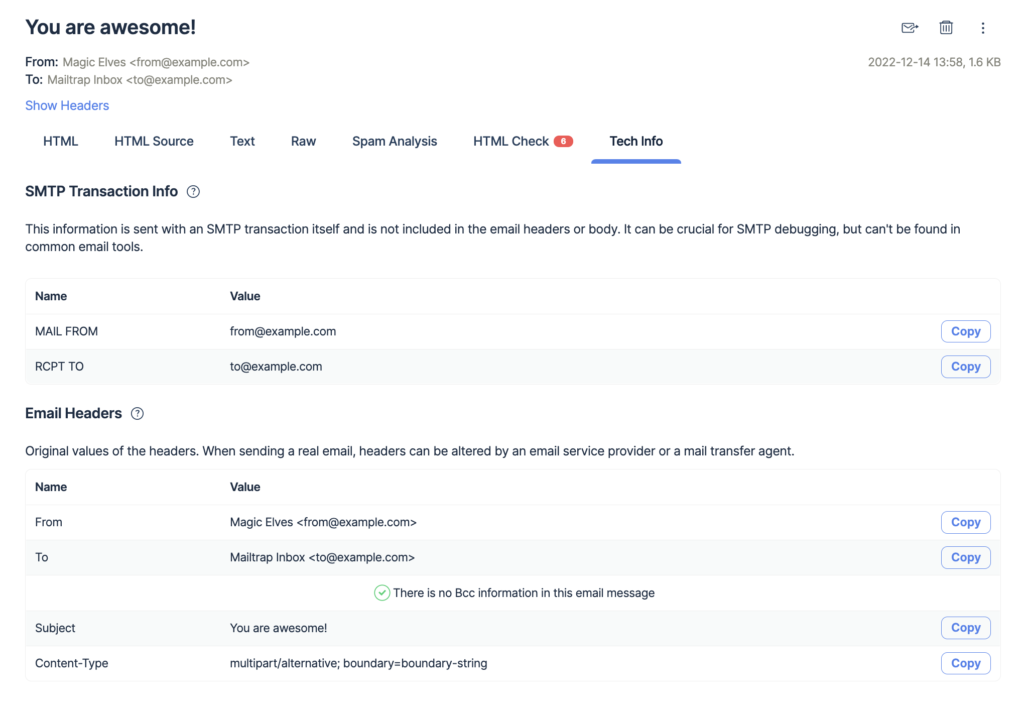Click the SMTP Transaction Info help icon
Image resolution: width=1024 pixels, height=710 pixels.
[193, 191]
